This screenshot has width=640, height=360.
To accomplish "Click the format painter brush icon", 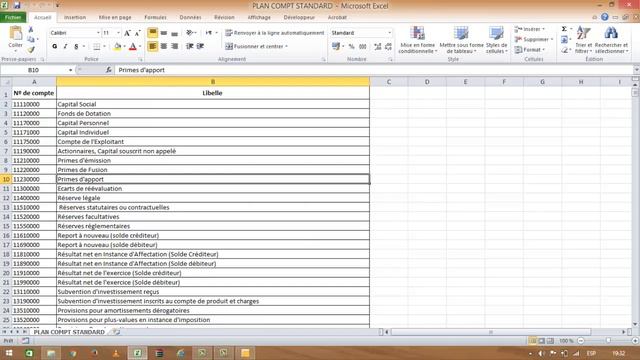I will pos(31,49).
